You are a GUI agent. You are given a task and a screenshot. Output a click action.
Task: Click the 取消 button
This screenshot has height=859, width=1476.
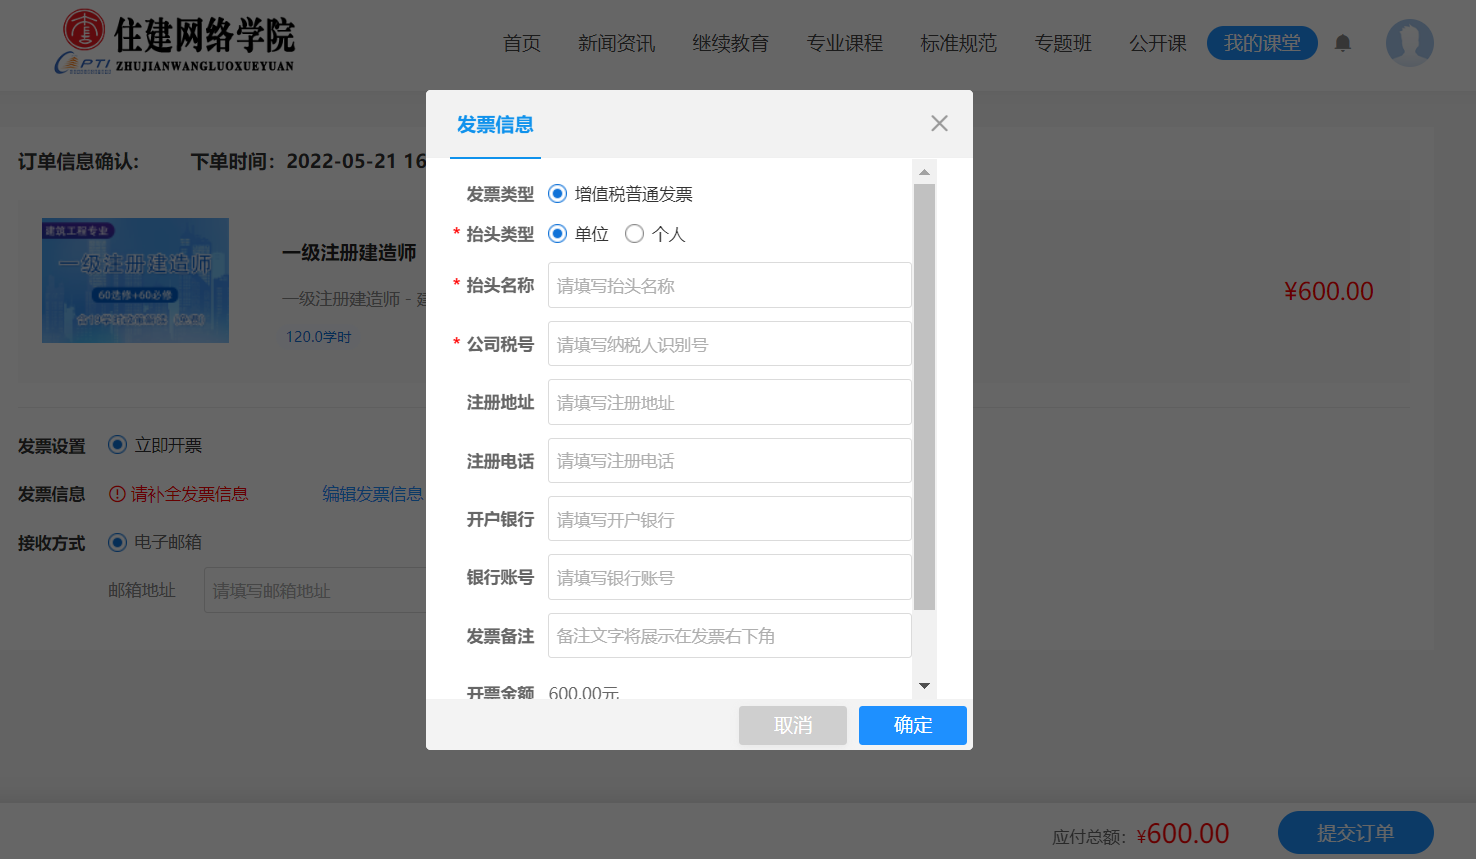click(793, 725)
